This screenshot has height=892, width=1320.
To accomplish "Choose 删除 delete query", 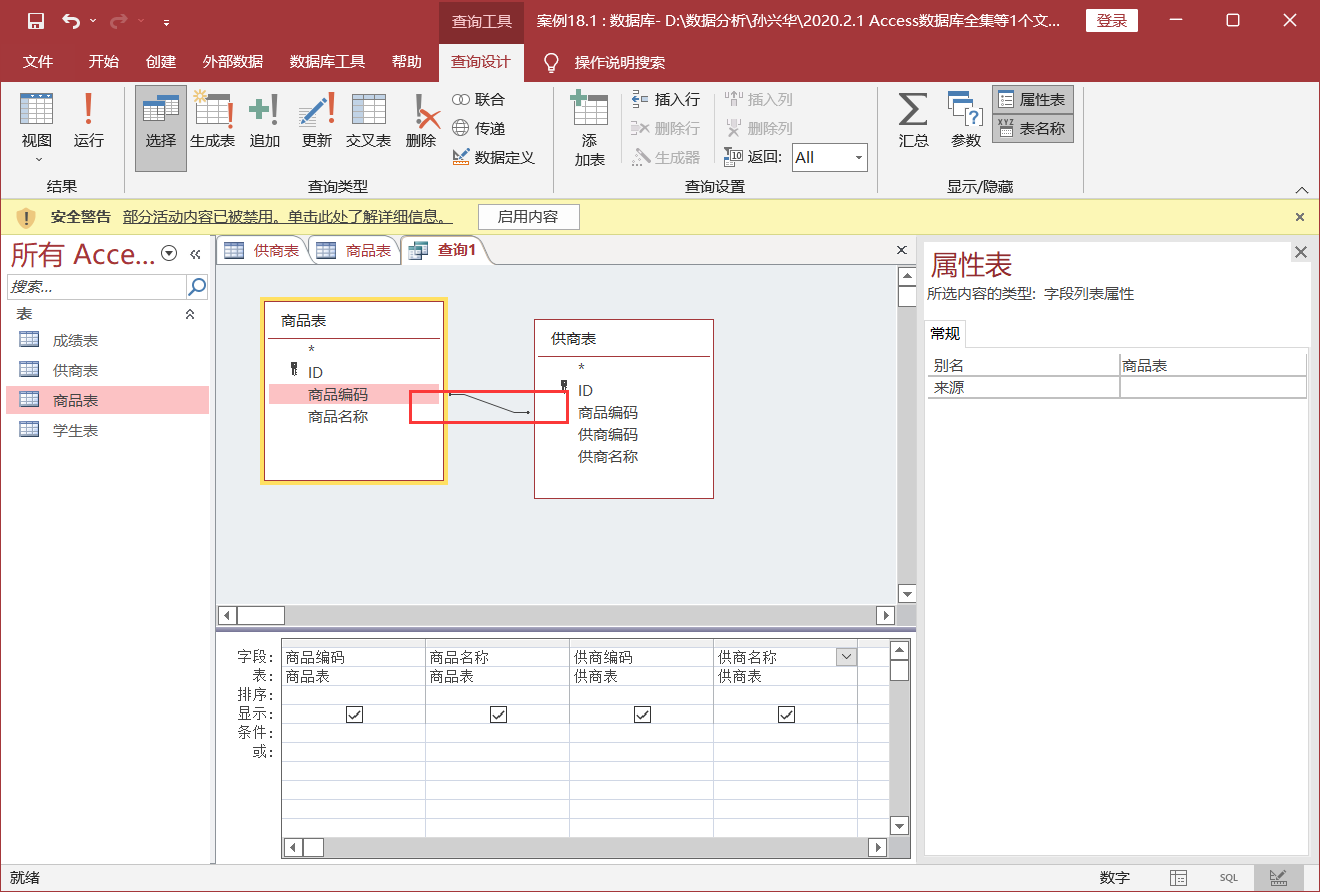I will [421, 122].
